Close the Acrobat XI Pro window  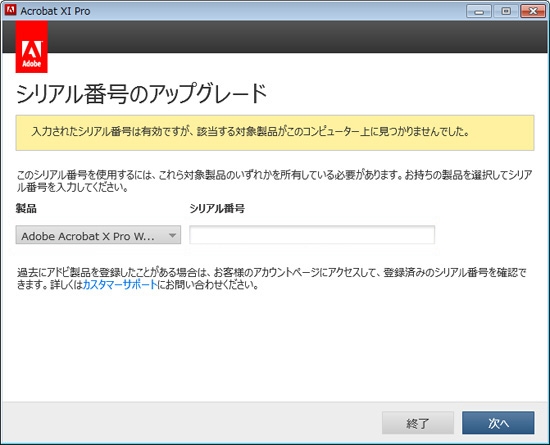(532, 11)
